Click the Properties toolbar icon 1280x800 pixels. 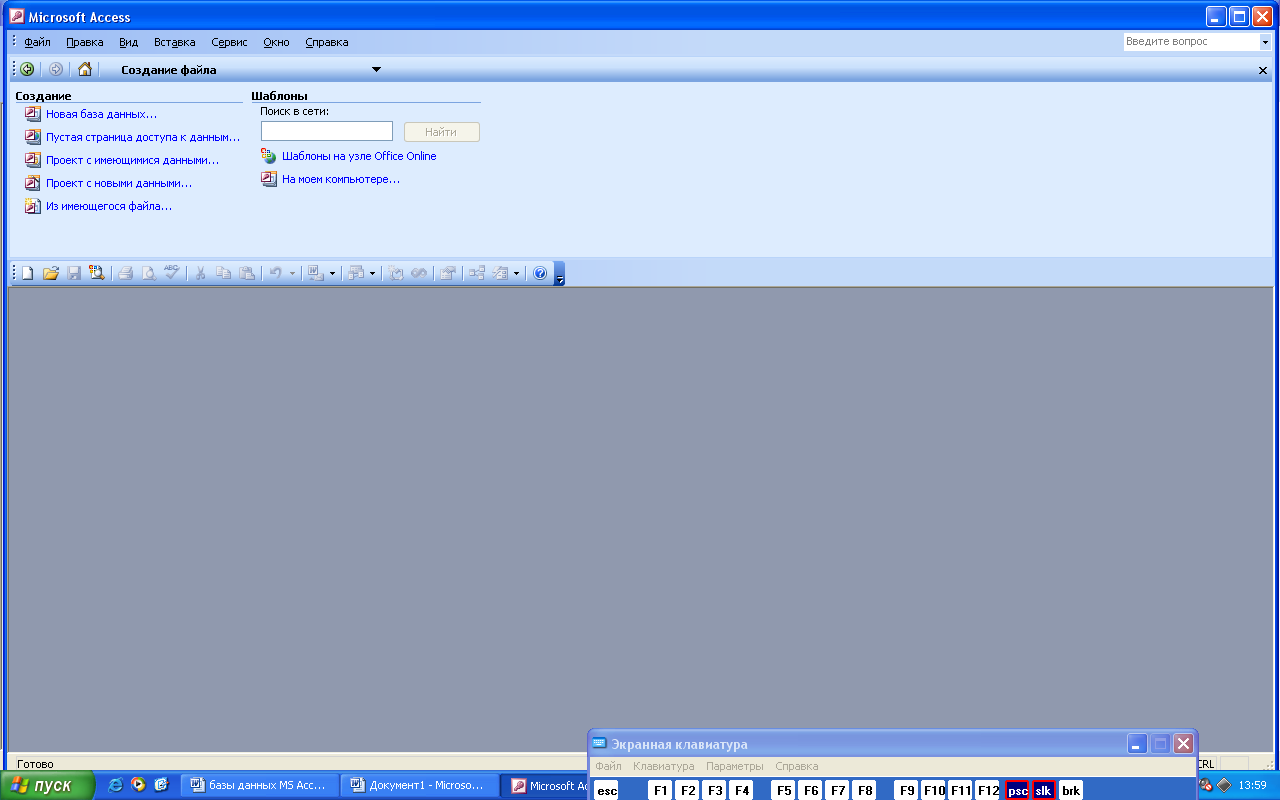pos(448,273)
